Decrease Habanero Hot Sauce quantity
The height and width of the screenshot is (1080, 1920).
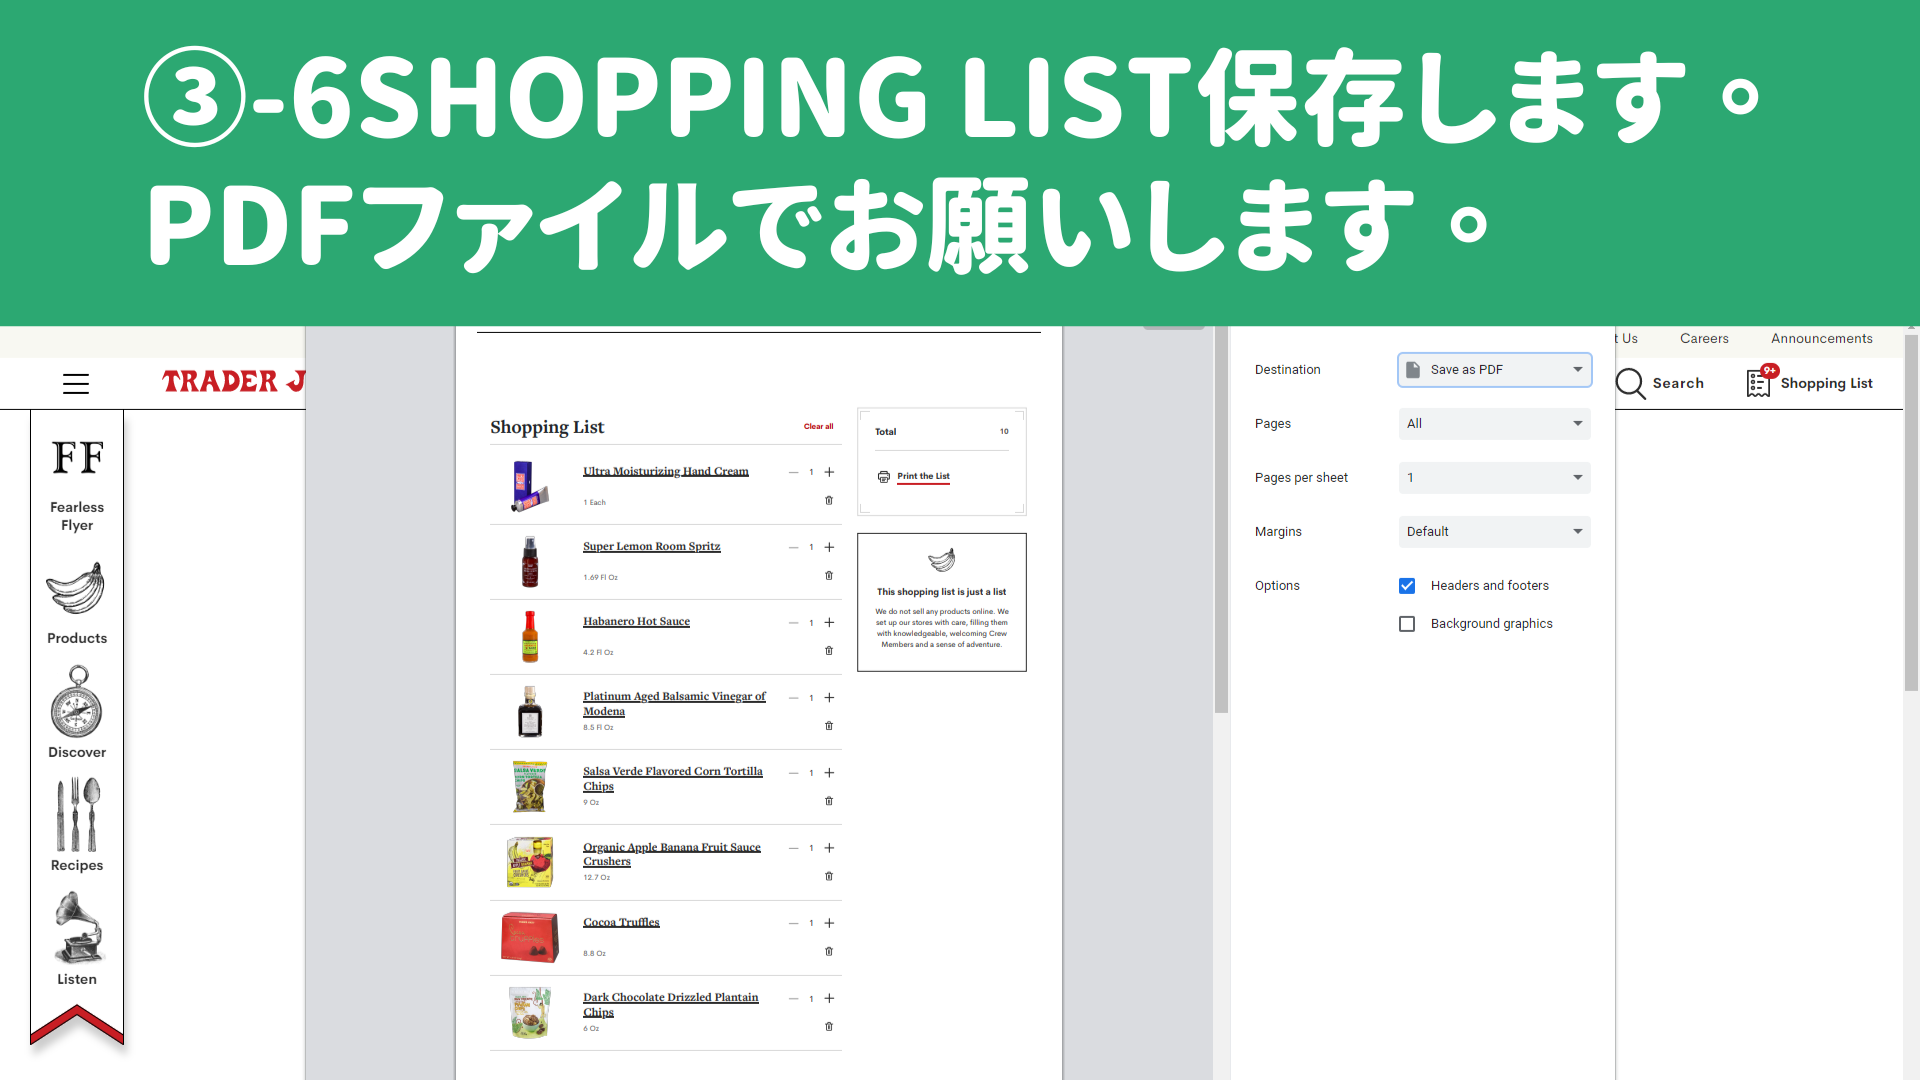793,622
